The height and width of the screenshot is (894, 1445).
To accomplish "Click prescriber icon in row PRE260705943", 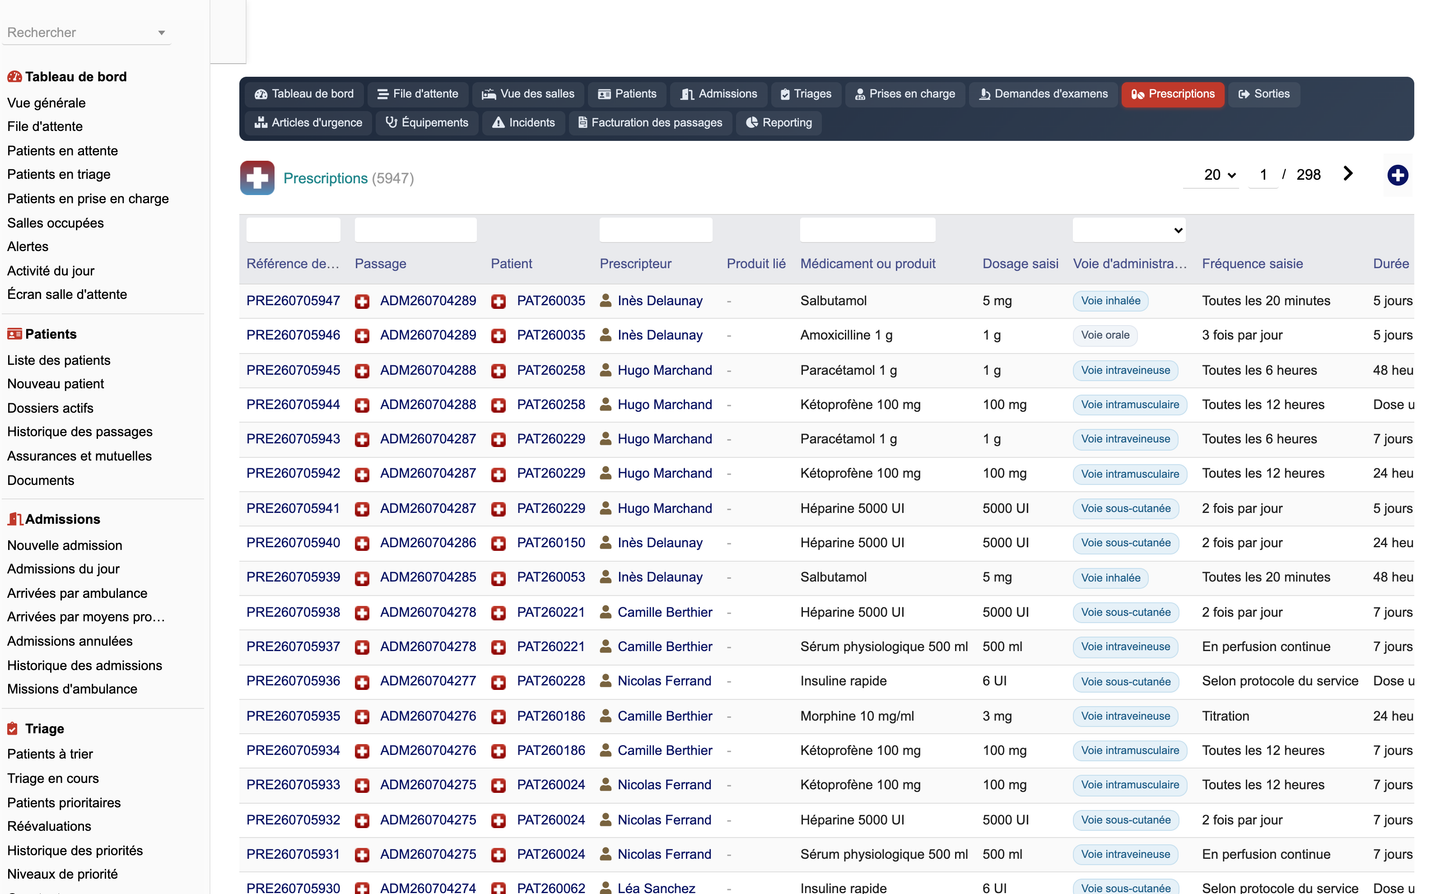I will click(606, 439).
